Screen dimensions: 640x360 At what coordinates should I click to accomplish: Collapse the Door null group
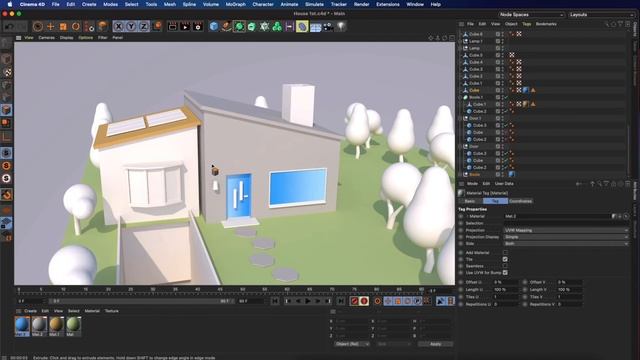[x=461, y=147]
